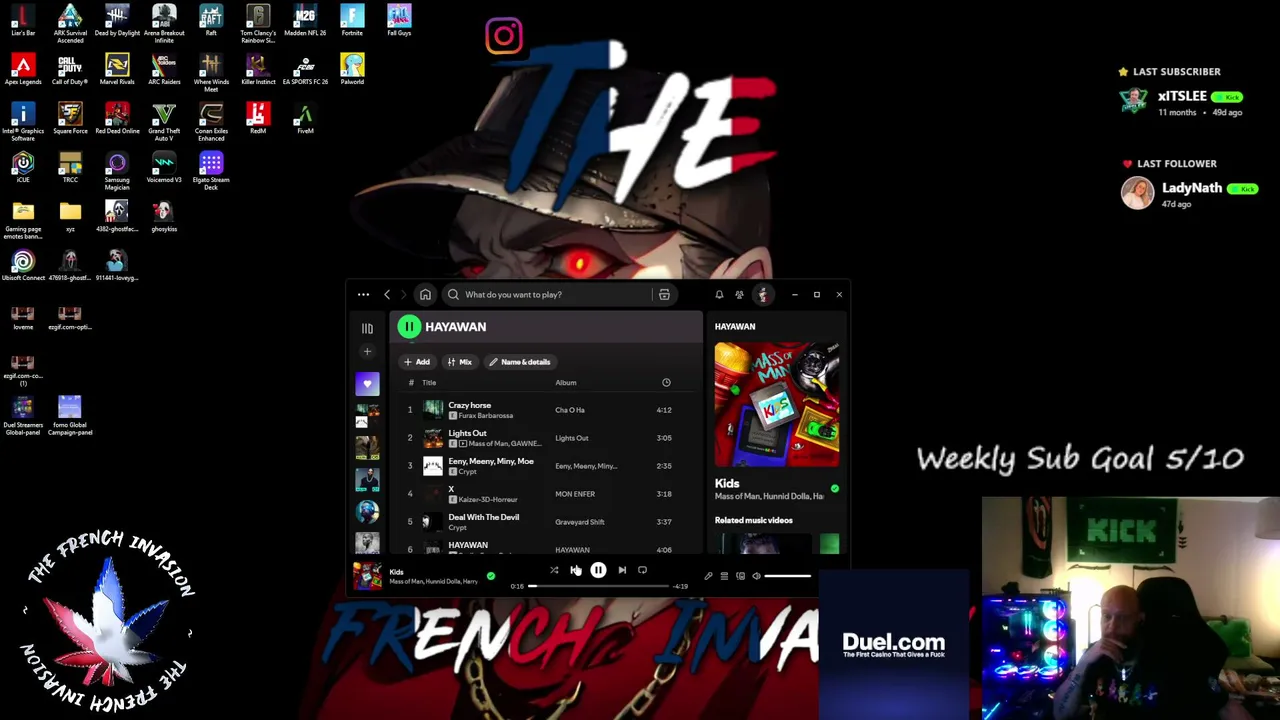Open the Spotify profile avatar menu
The image size is (1280, 720).
[x=763, y=295]
